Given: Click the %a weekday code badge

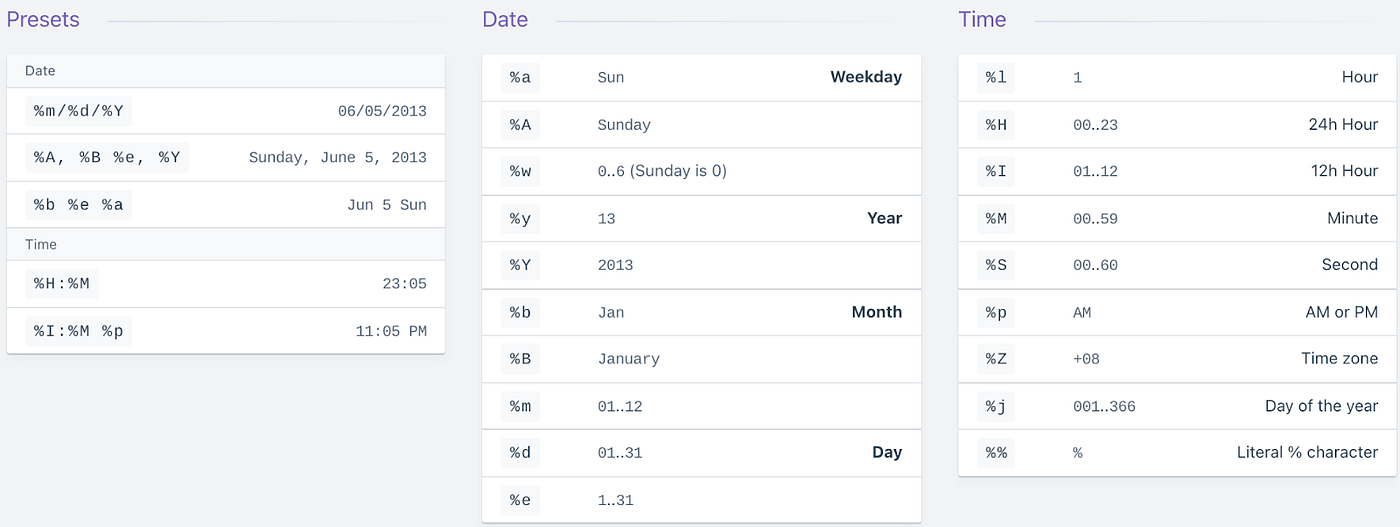Looking at the screenshot, I should click(520, 77).
